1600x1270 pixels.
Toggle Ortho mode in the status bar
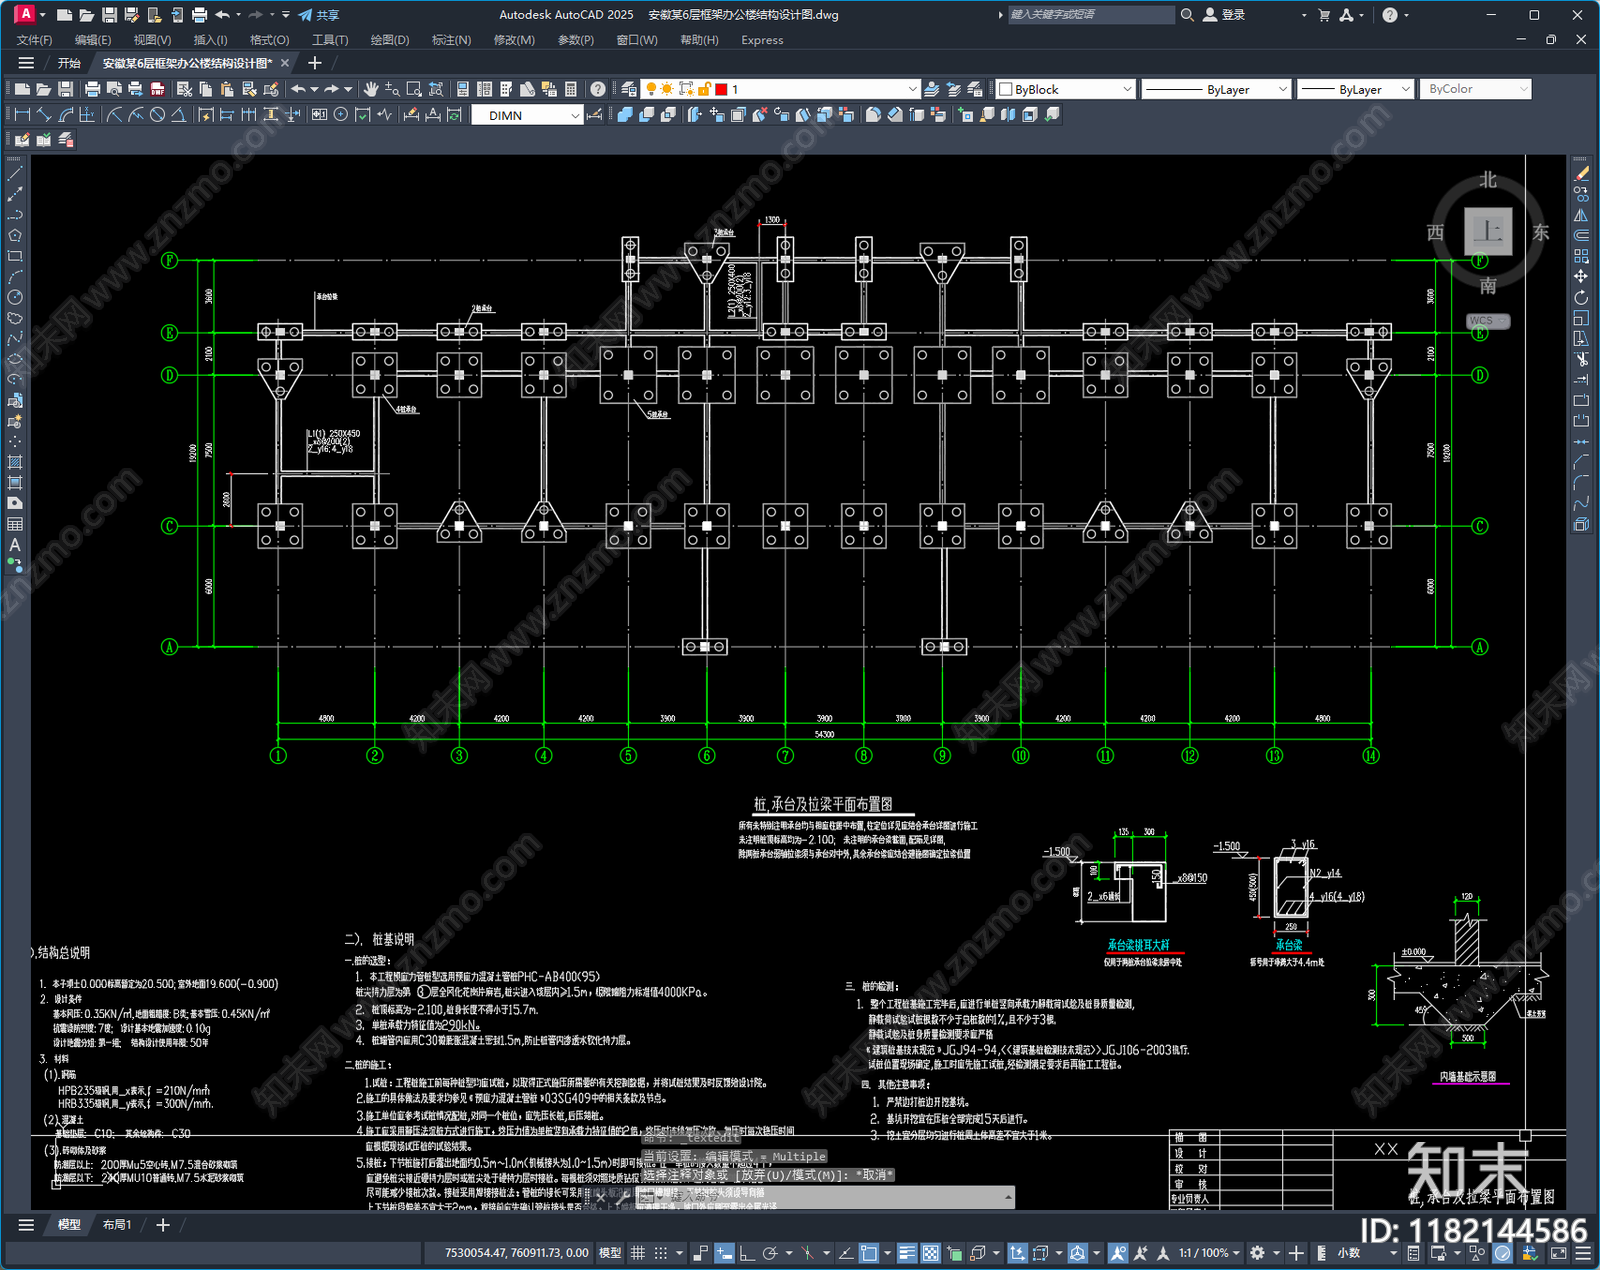click(x=746, y=1253)
